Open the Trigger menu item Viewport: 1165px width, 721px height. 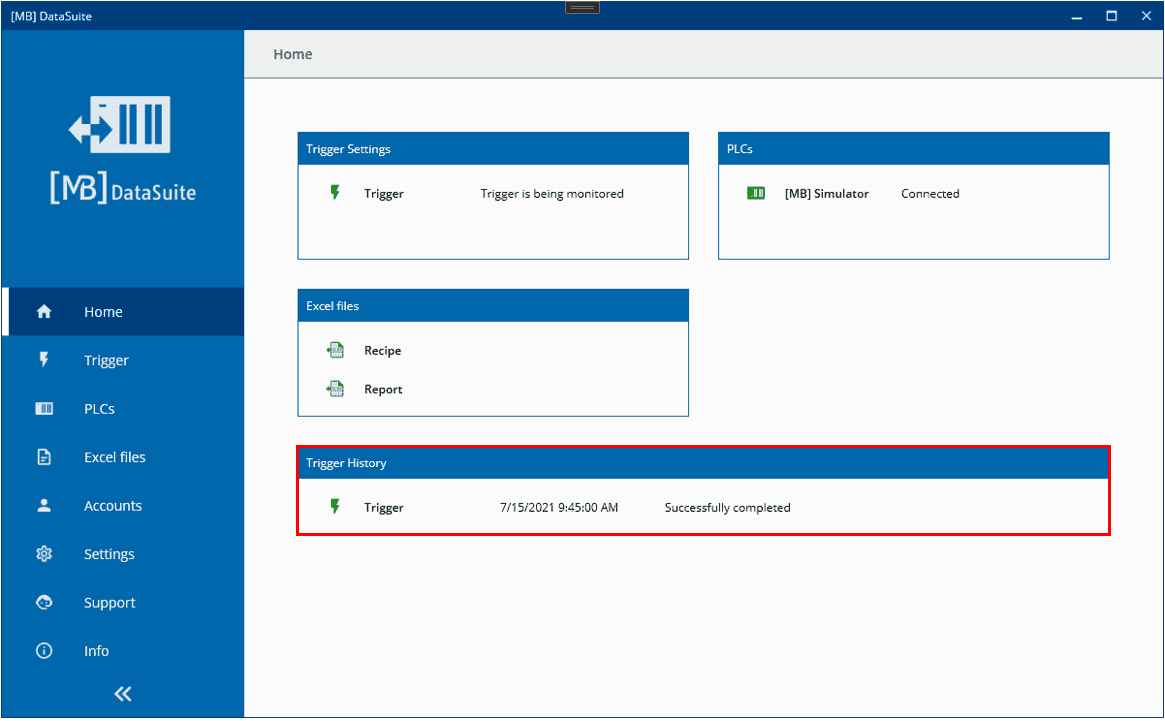[x=123, y=360]
